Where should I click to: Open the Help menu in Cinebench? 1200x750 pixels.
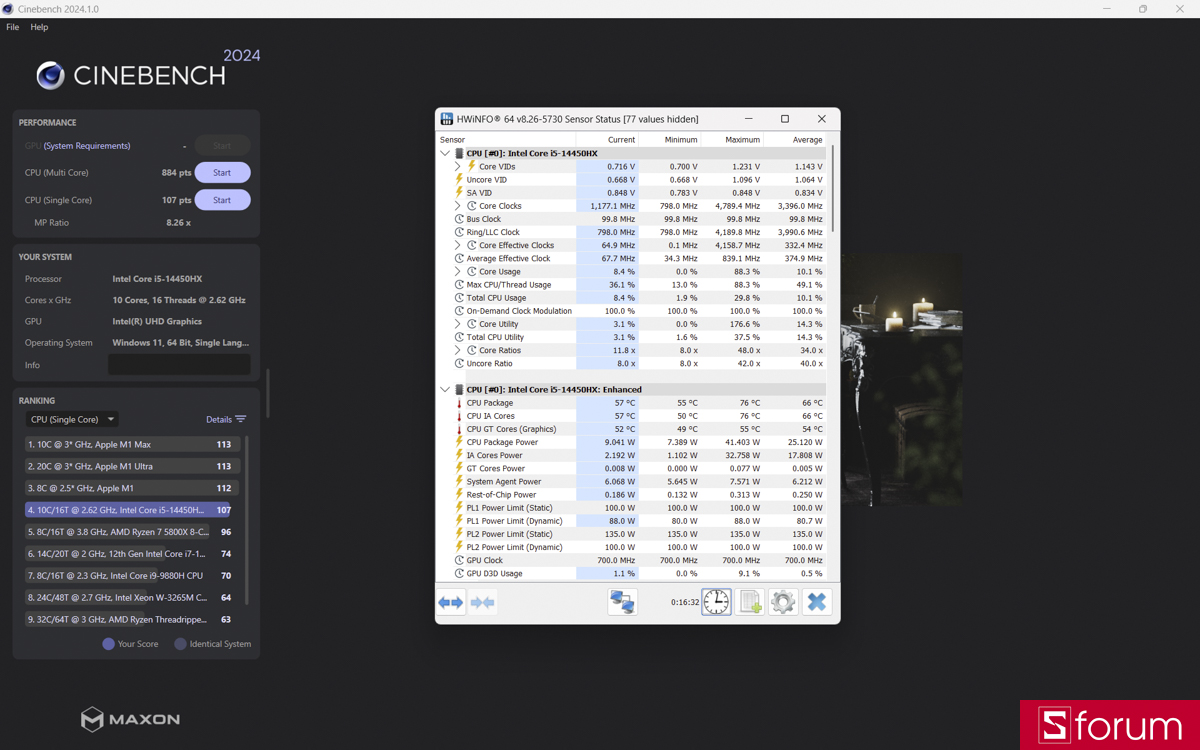[x=39, y=27]
